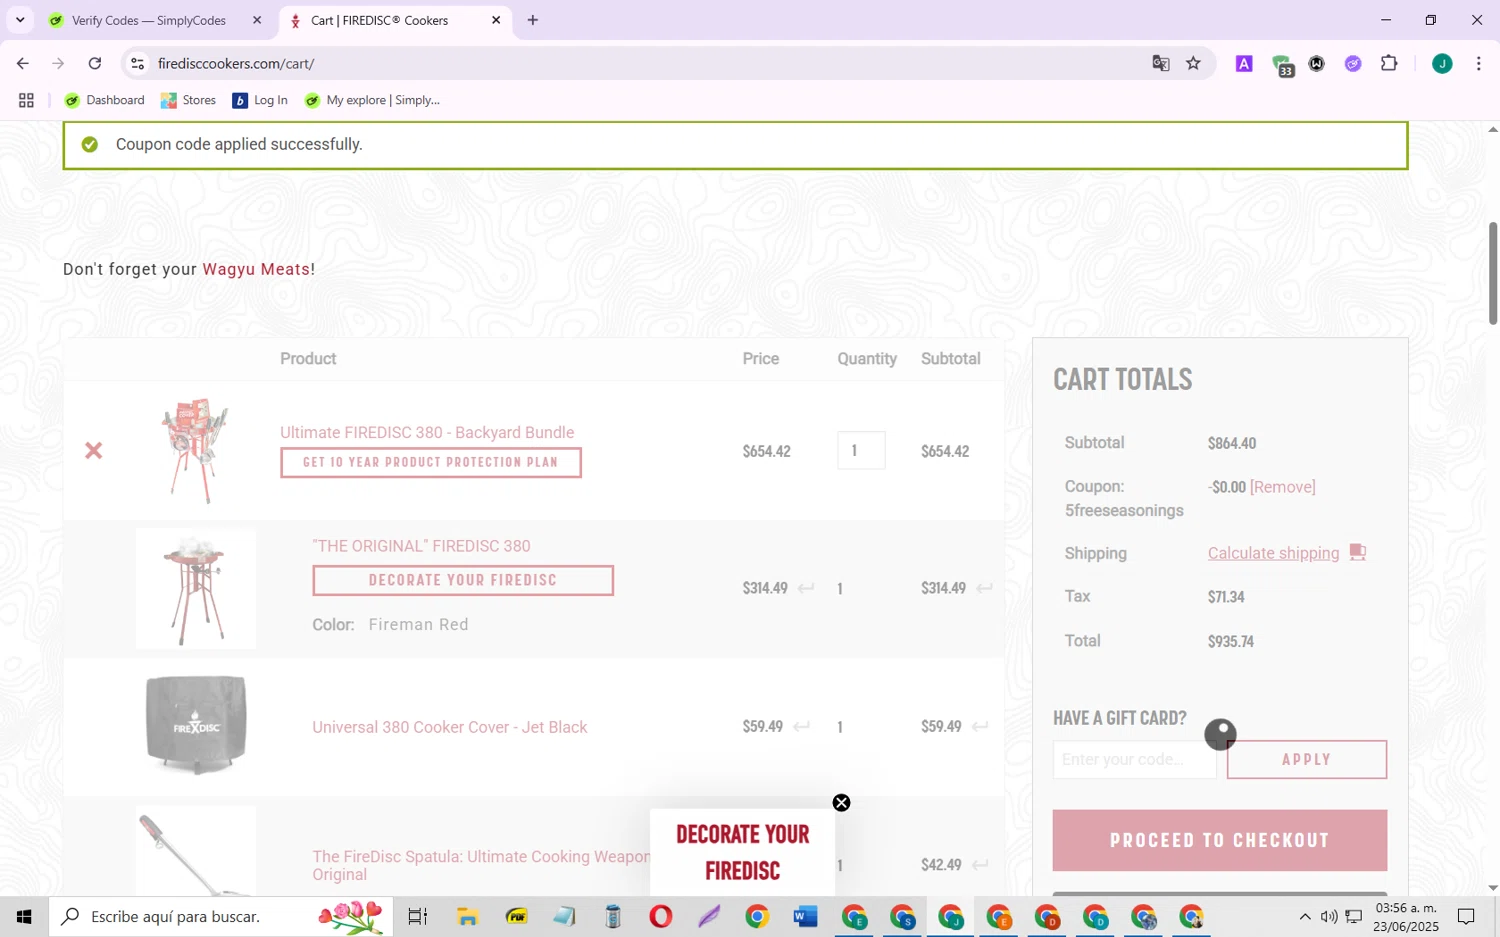Viewport: 1500px width, 937px height.
Task: Open a new browser tab
Action: [x=532, y=20]
